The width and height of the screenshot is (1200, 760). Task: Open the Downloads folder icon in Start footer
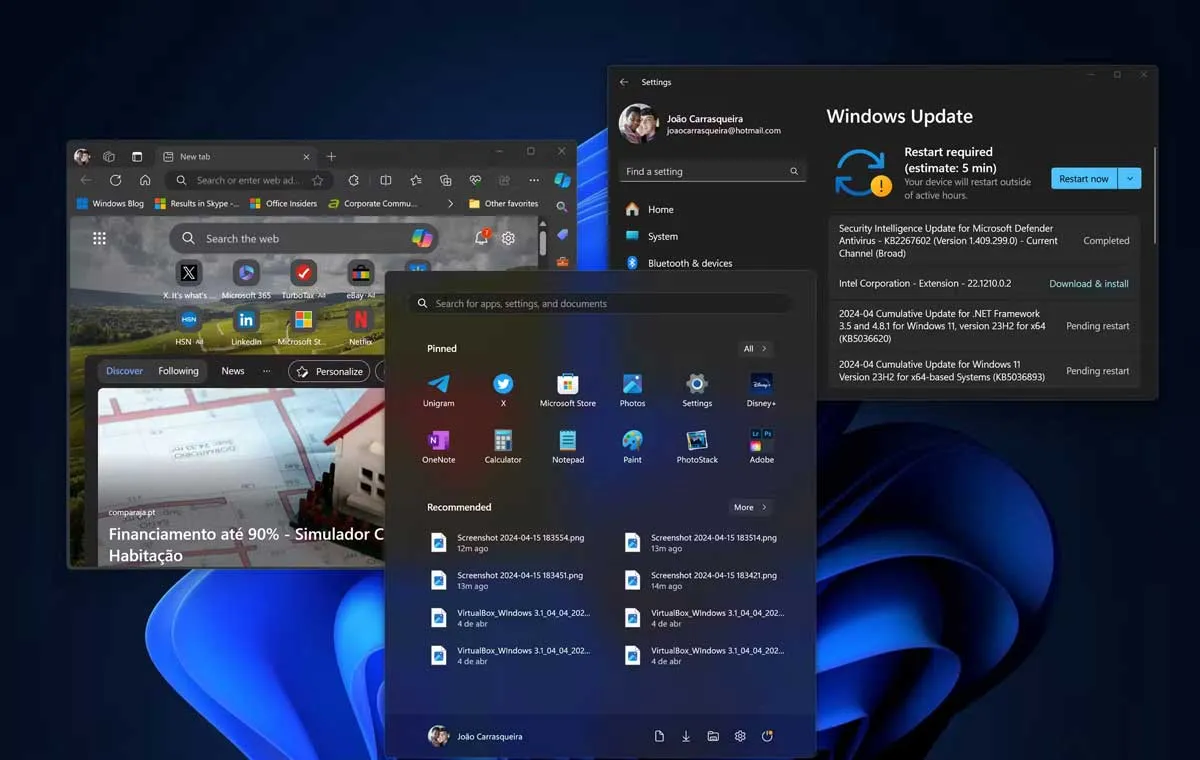point(686,736)
